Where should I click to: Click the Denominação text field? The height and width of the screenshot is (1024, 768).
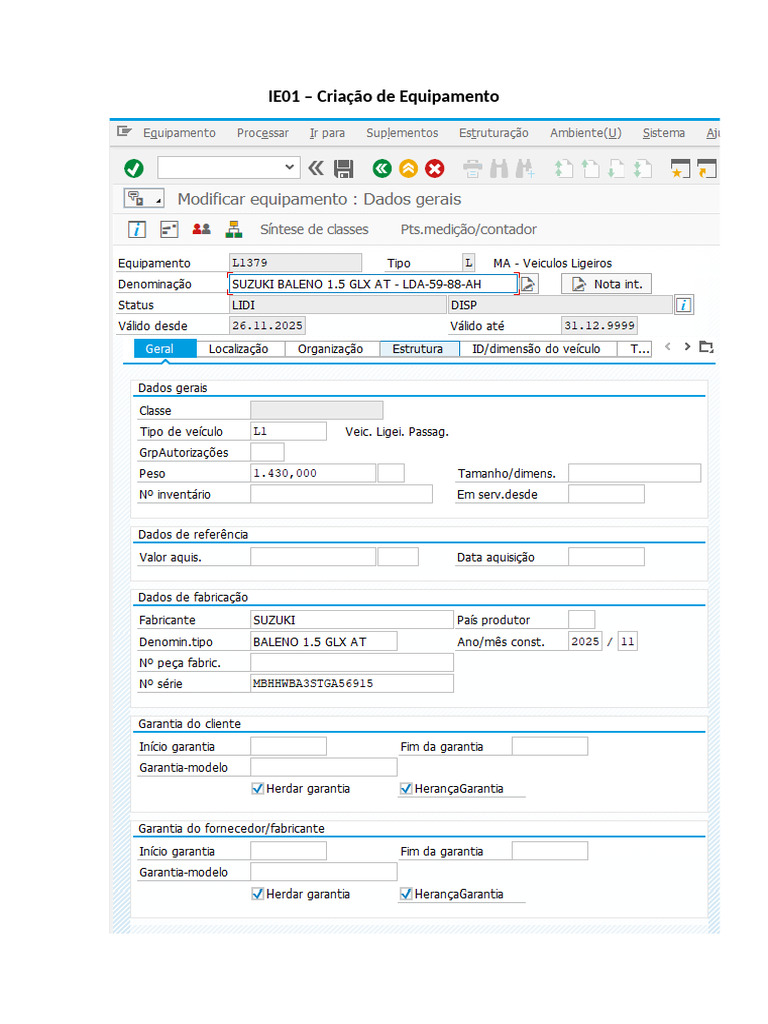pyautogui.click(x=373, y=284)
